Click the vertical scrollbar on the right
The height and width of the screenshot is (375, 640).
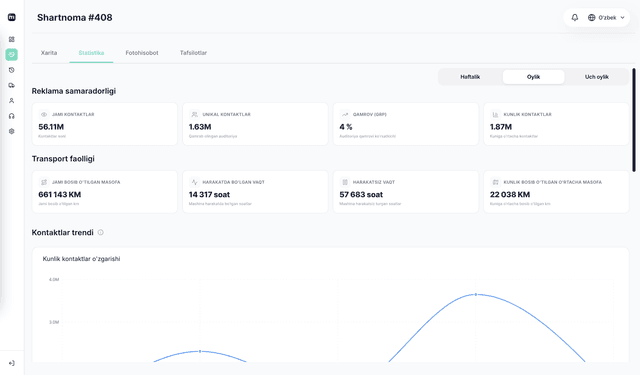point(634,120)
